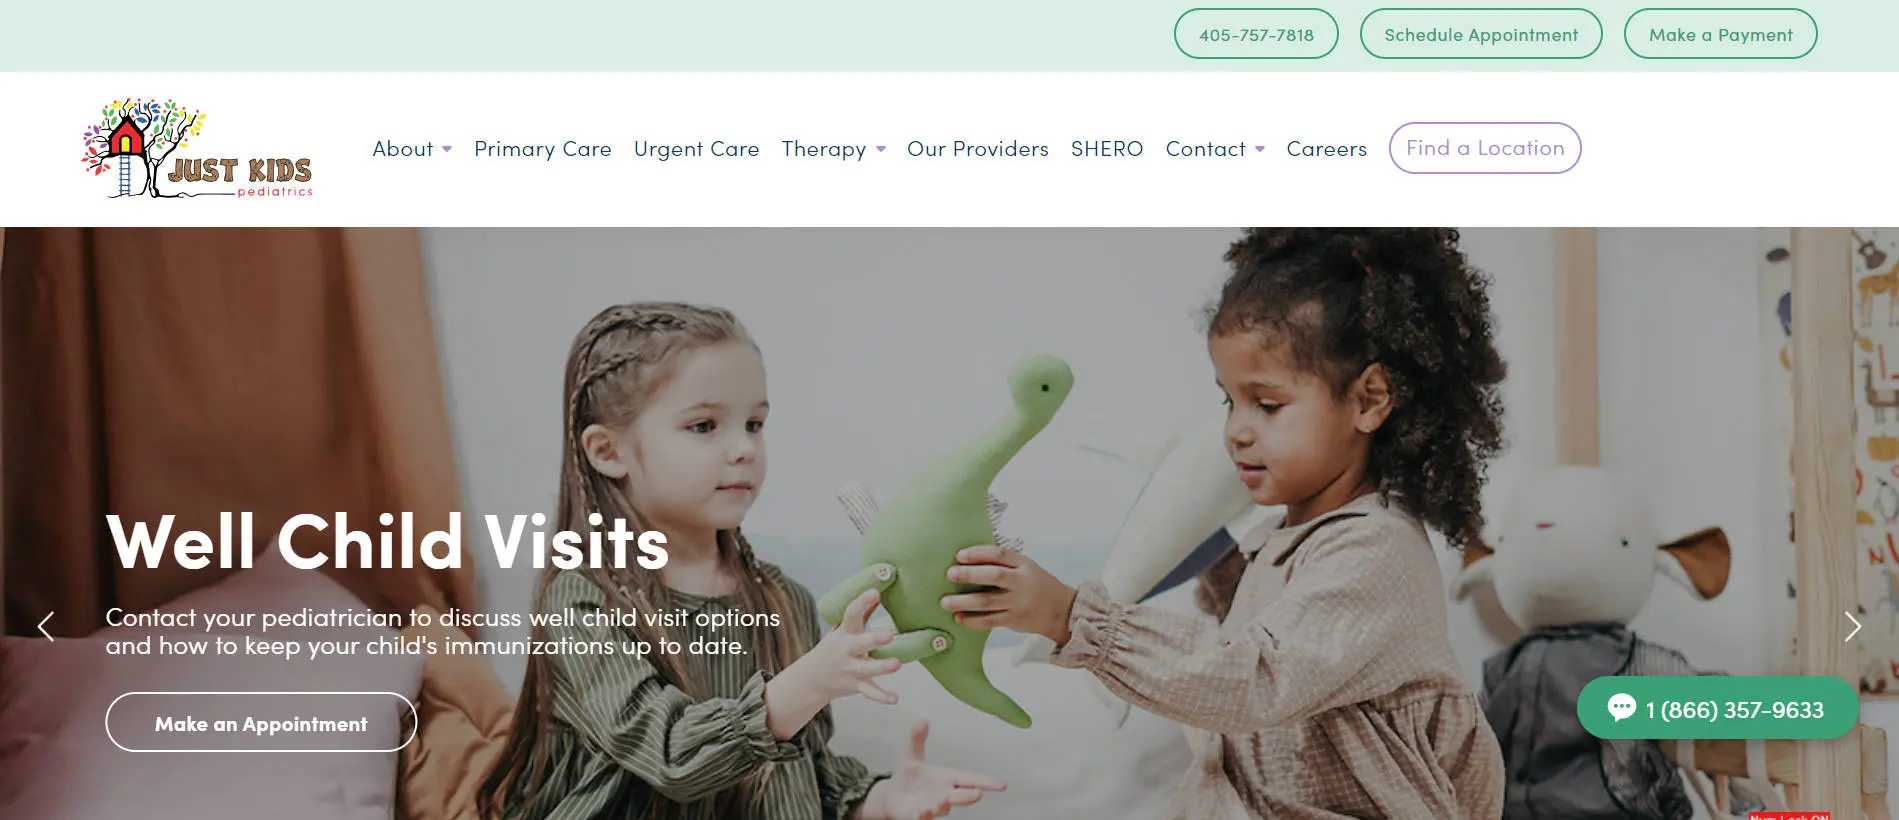Screen dimensions: 1899x820
Task: Open Make a Payment
Action: pos(1720,34)
